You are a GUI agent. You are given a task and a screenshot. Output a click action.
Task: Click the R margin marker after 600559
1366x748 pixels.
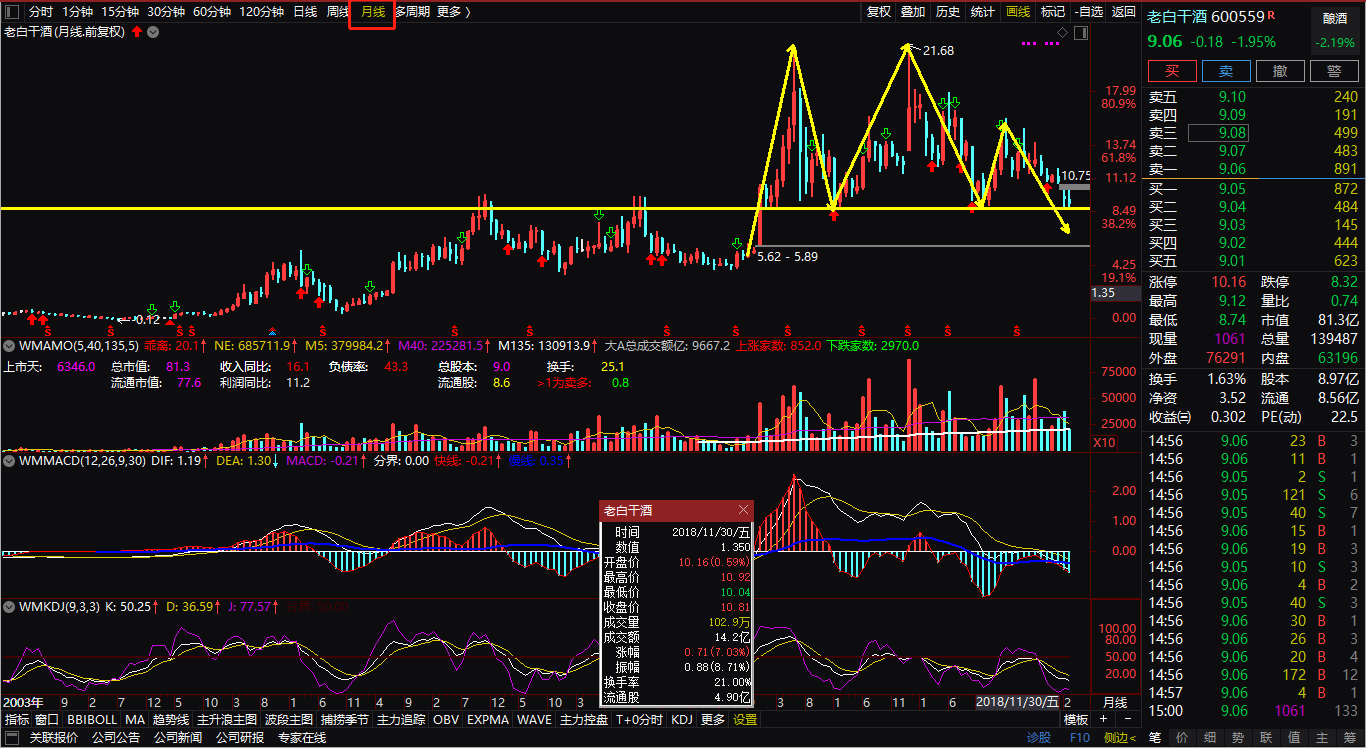[1271, 14]
